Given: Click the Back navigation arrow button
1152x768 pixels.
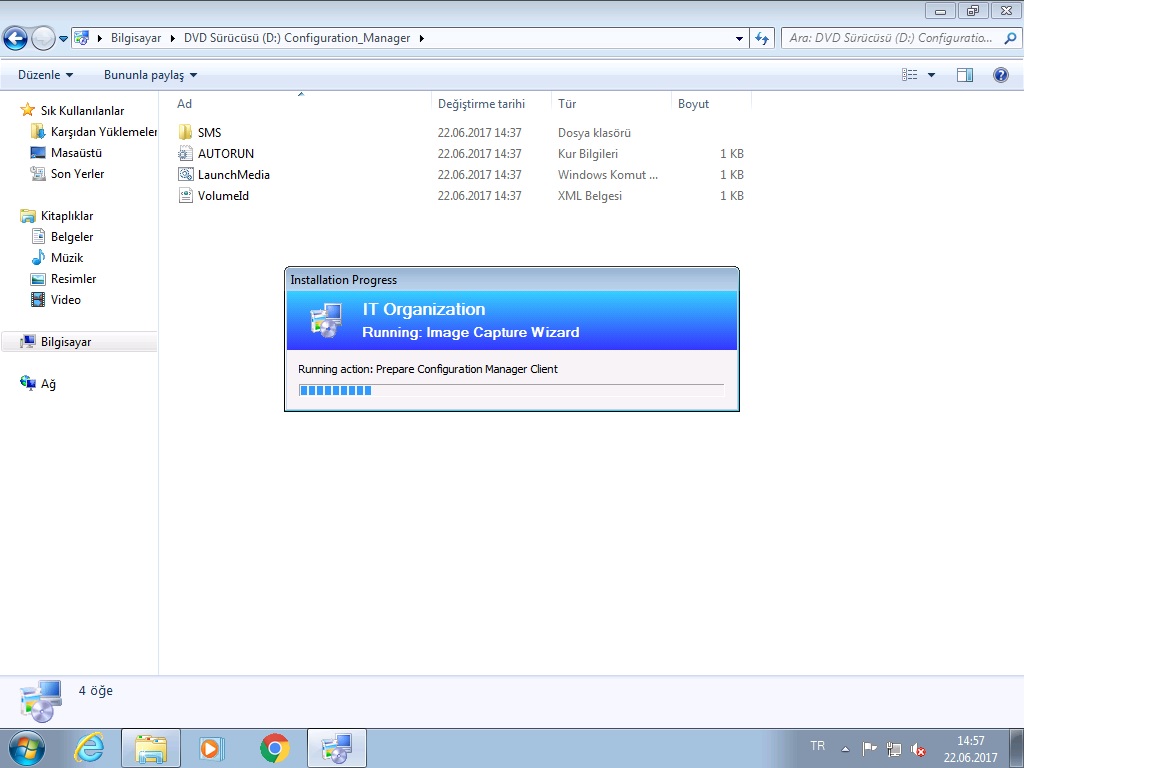Looking at the screenshot, I should 15,39.
